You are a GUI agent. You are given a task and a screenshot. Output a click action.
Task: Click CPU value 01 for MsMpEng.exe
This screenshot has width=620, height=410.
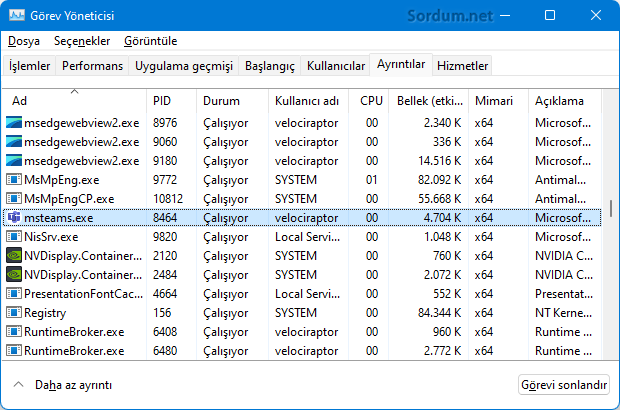372,180
